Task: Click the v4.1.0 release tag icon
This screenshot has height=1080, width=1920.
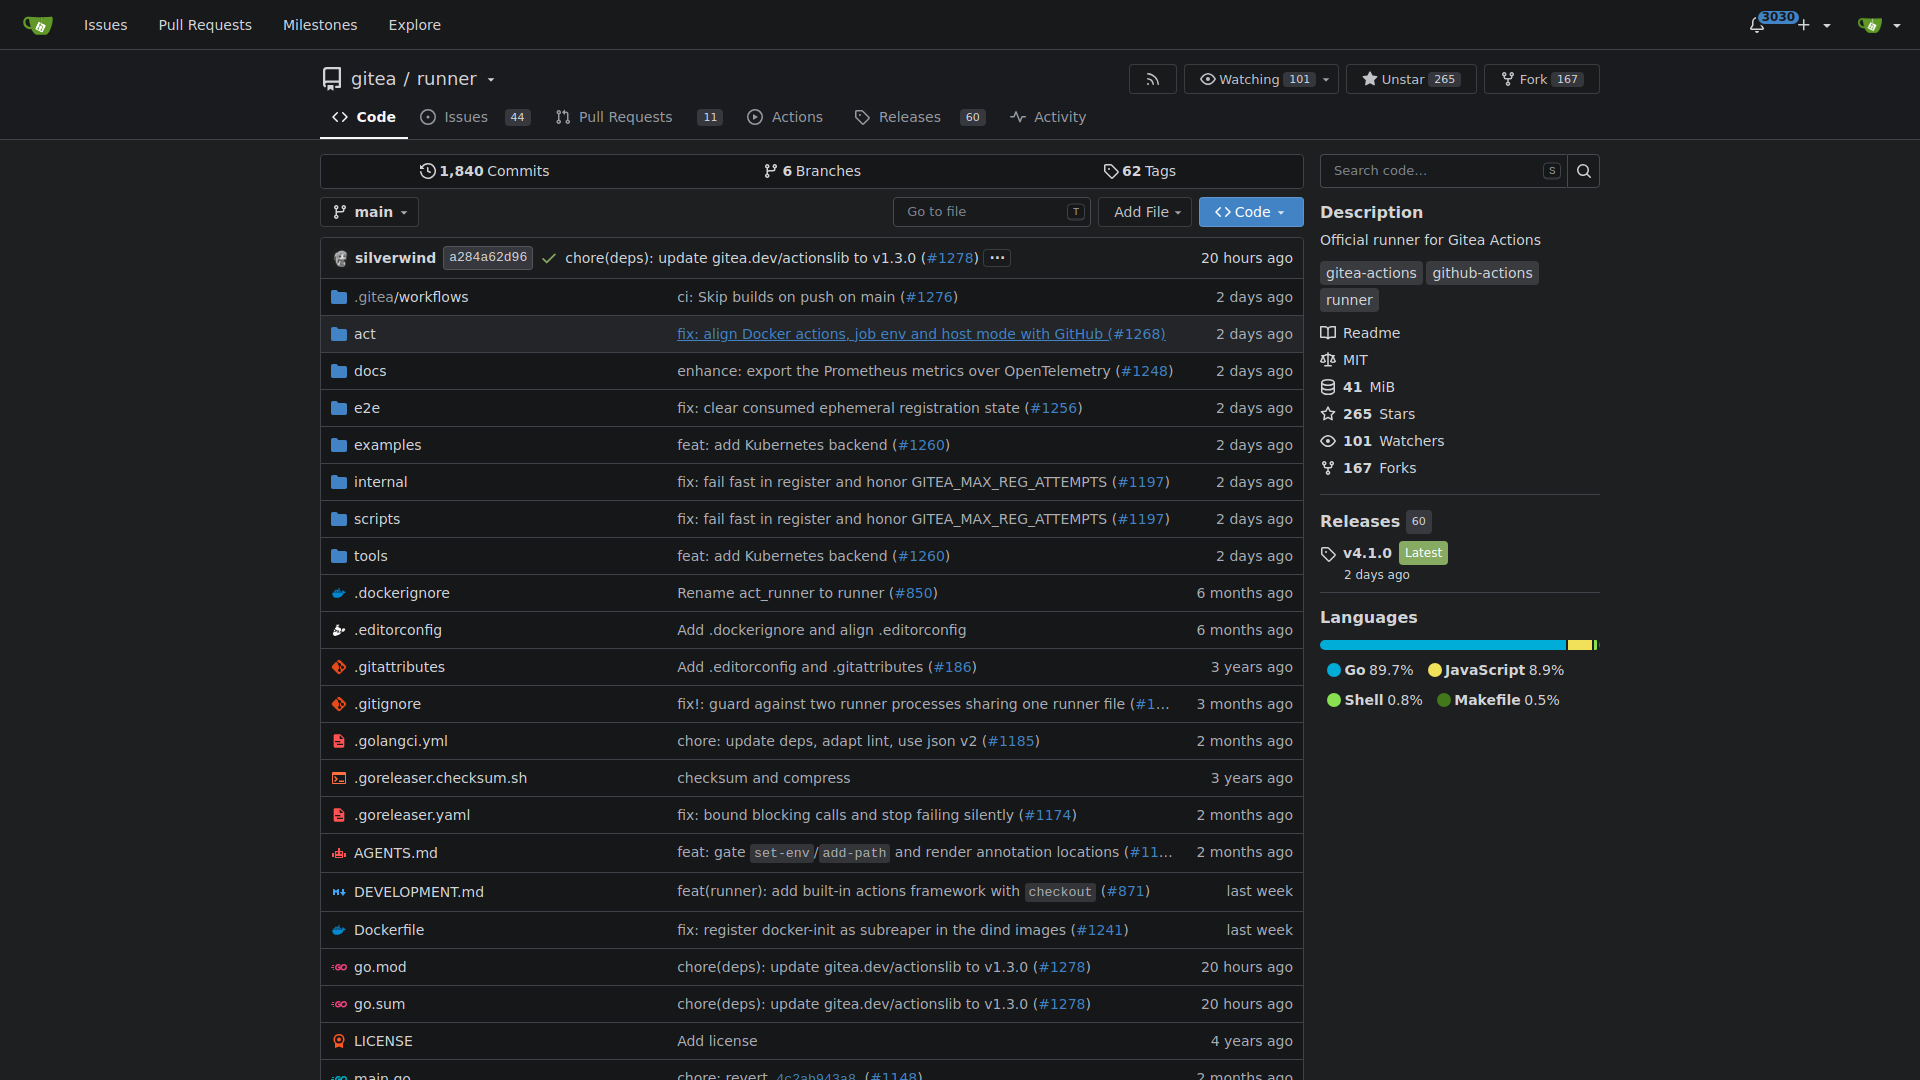Action: (x=1328, y=554)
